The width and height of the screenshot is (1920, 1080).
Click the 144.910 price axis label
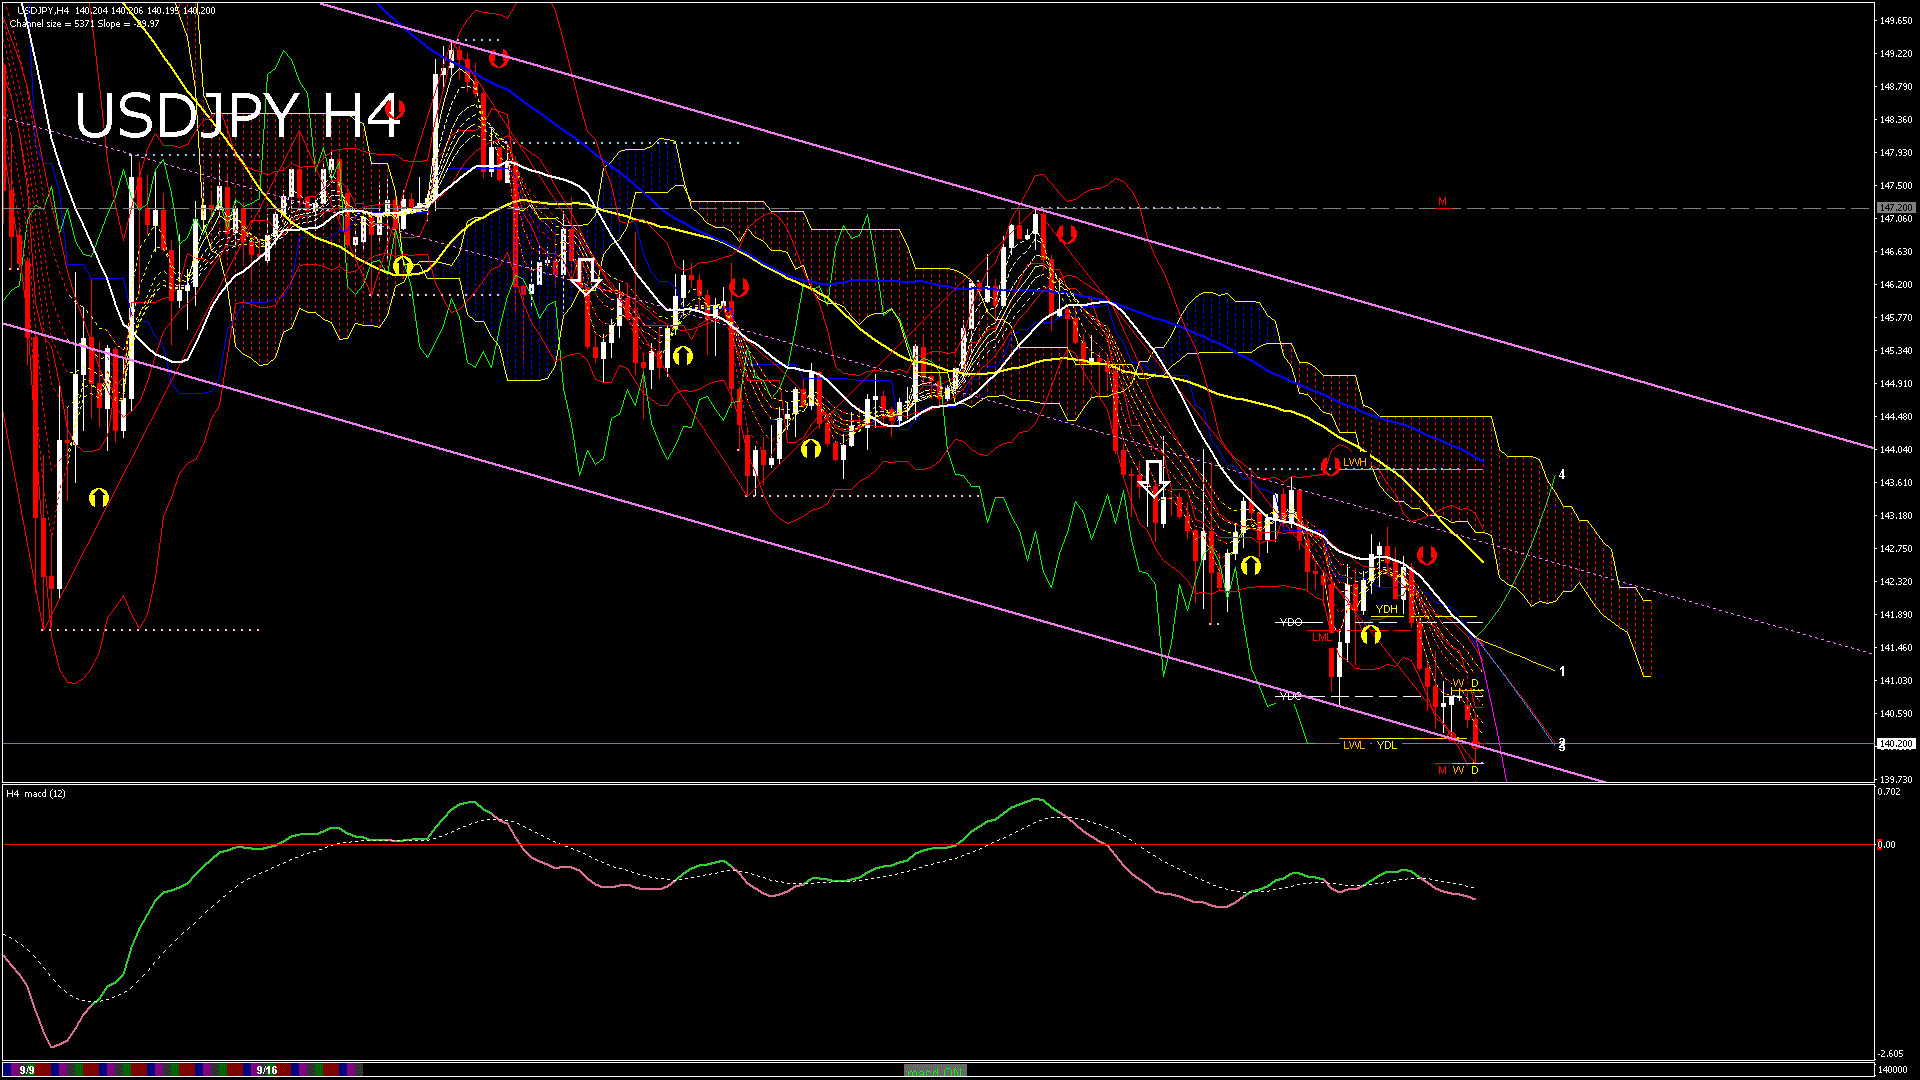[1897, 384]
